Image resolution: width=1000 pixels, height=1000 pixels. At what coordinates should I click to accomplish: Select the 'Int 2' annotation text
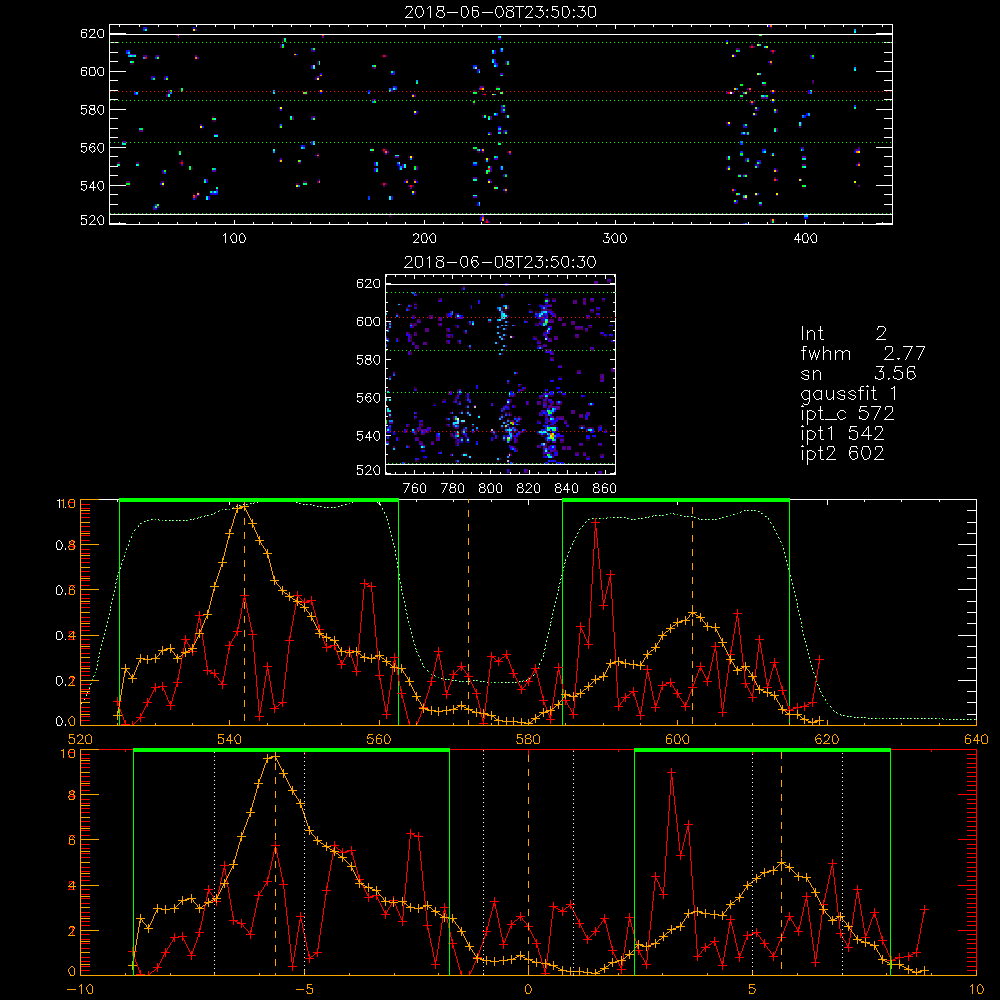tap(843, 334)
